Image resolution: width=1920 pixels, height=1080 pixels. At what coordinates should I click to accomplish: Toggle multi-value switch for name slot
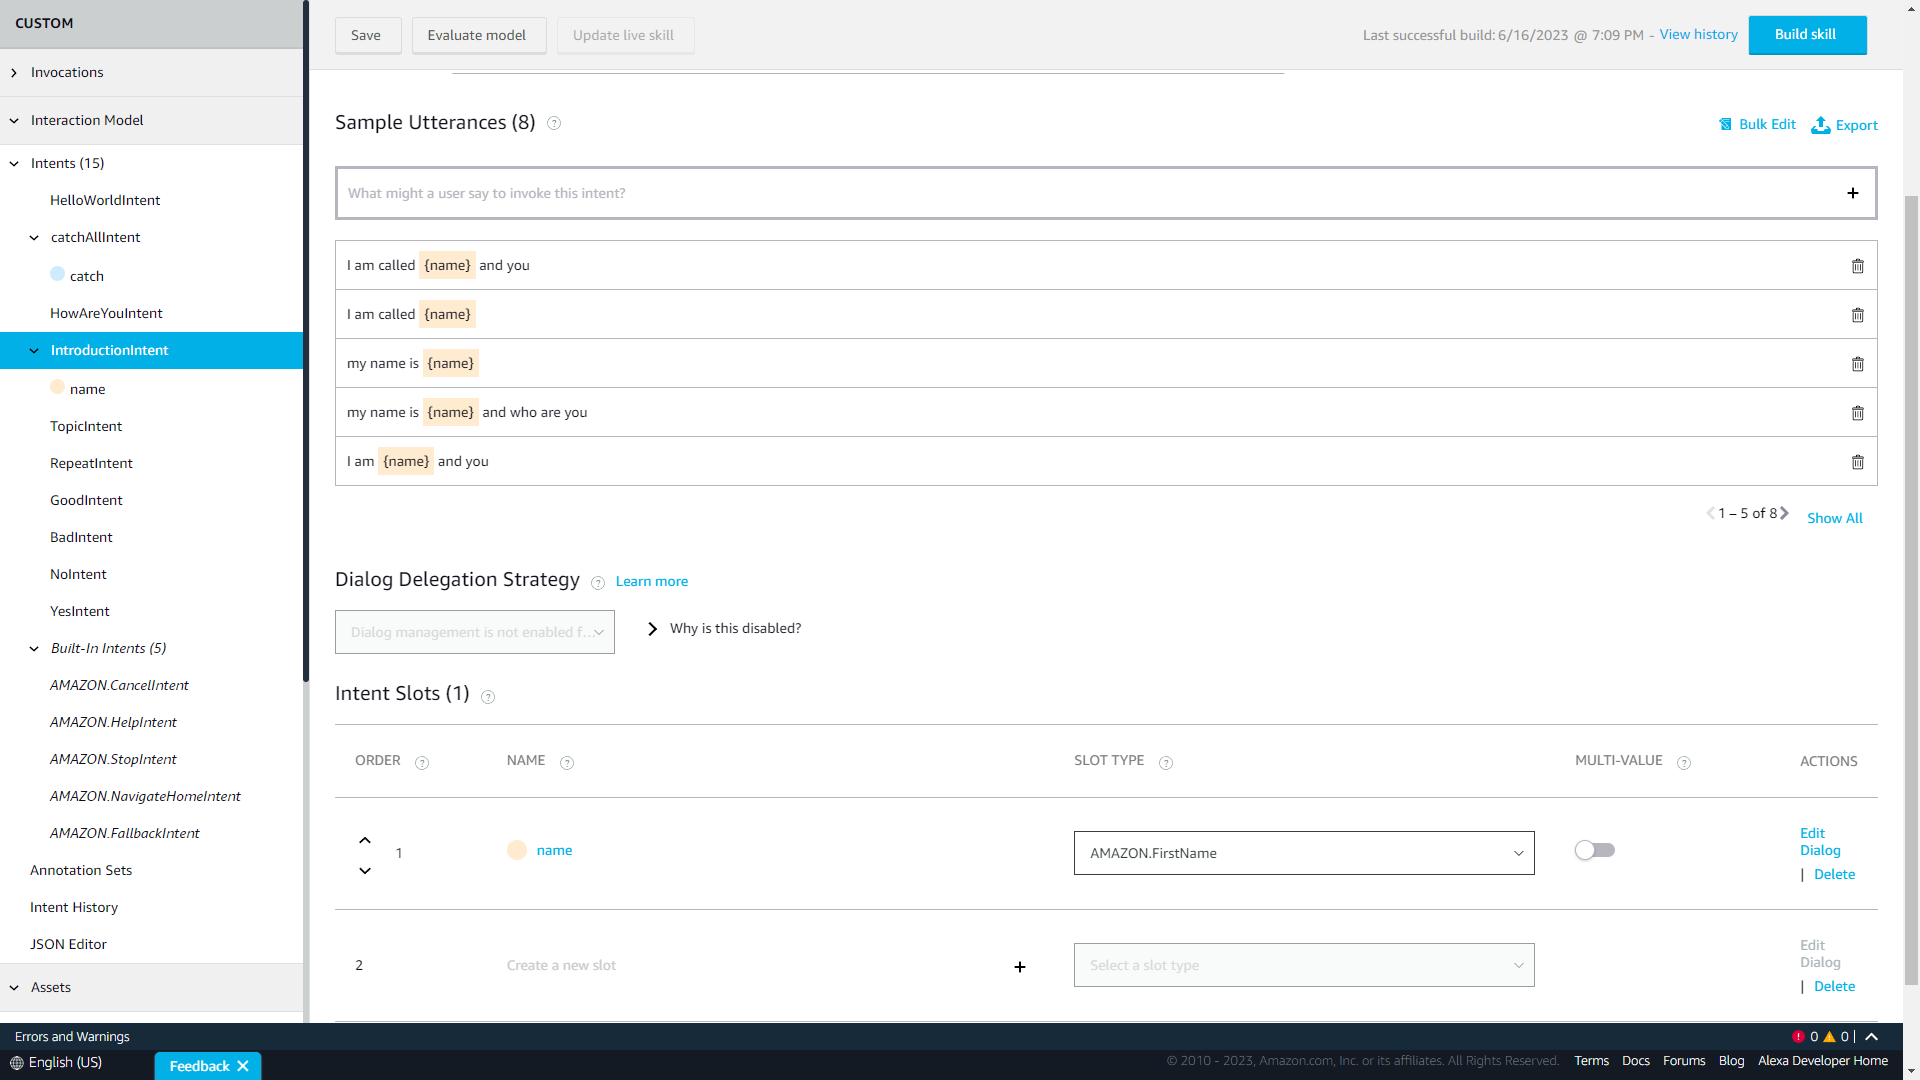point(1594,850)
